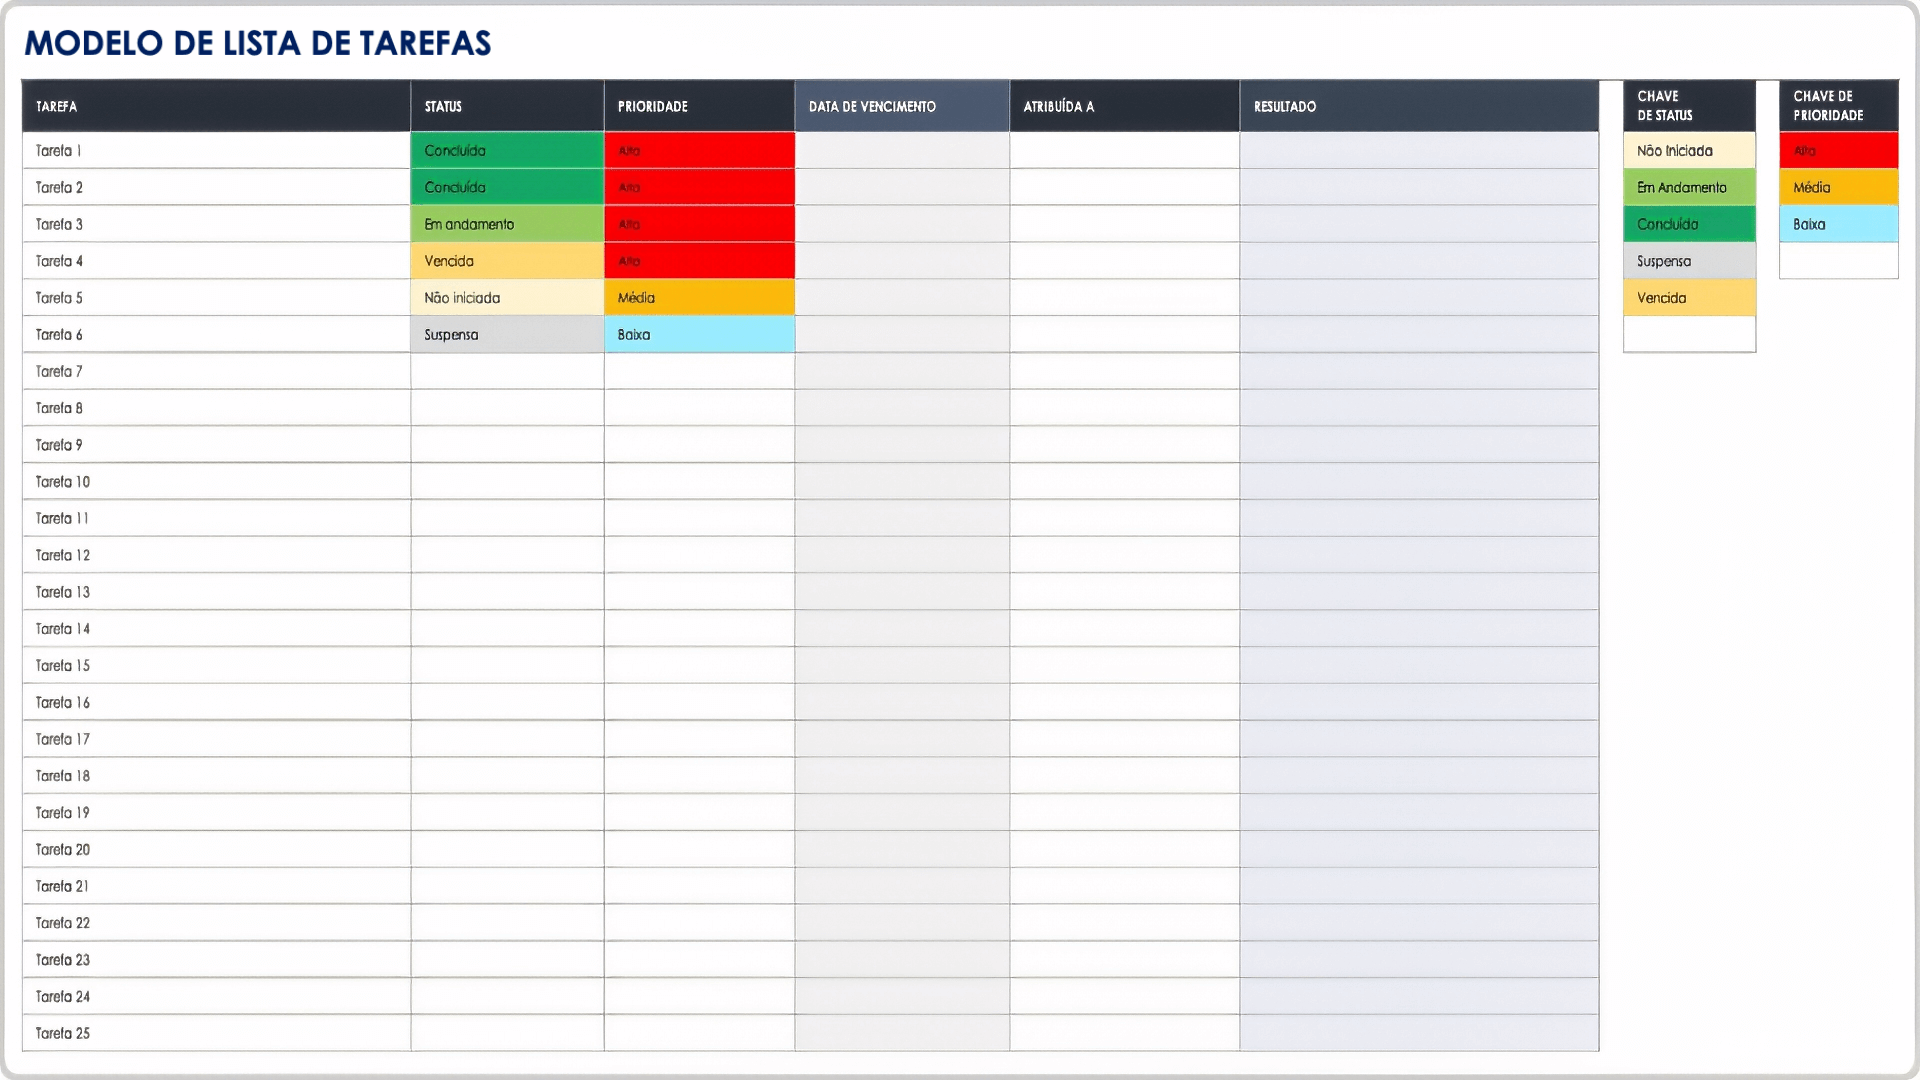
Task: Click the CHAVE DE PRIORIDADE header
Action: click(1838, 106)
